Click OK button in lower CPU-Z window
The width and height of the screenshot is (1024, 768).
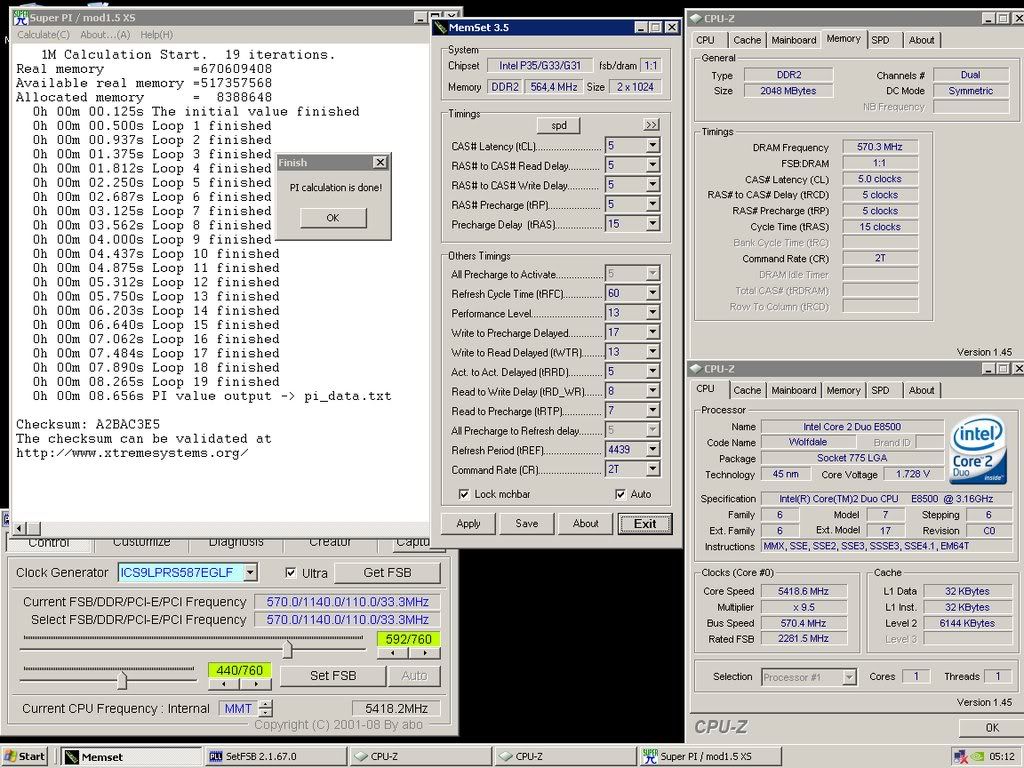[991, 728]
